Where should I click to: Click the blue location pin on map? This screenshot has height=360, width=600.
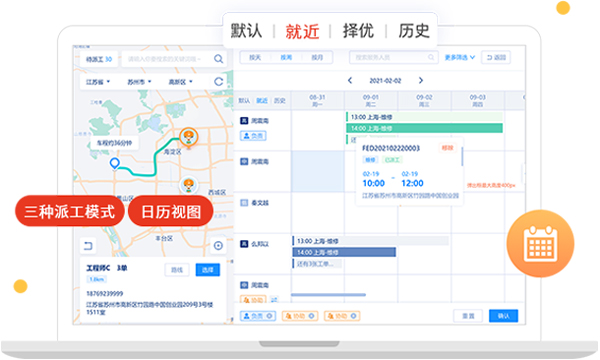point(114,164)
